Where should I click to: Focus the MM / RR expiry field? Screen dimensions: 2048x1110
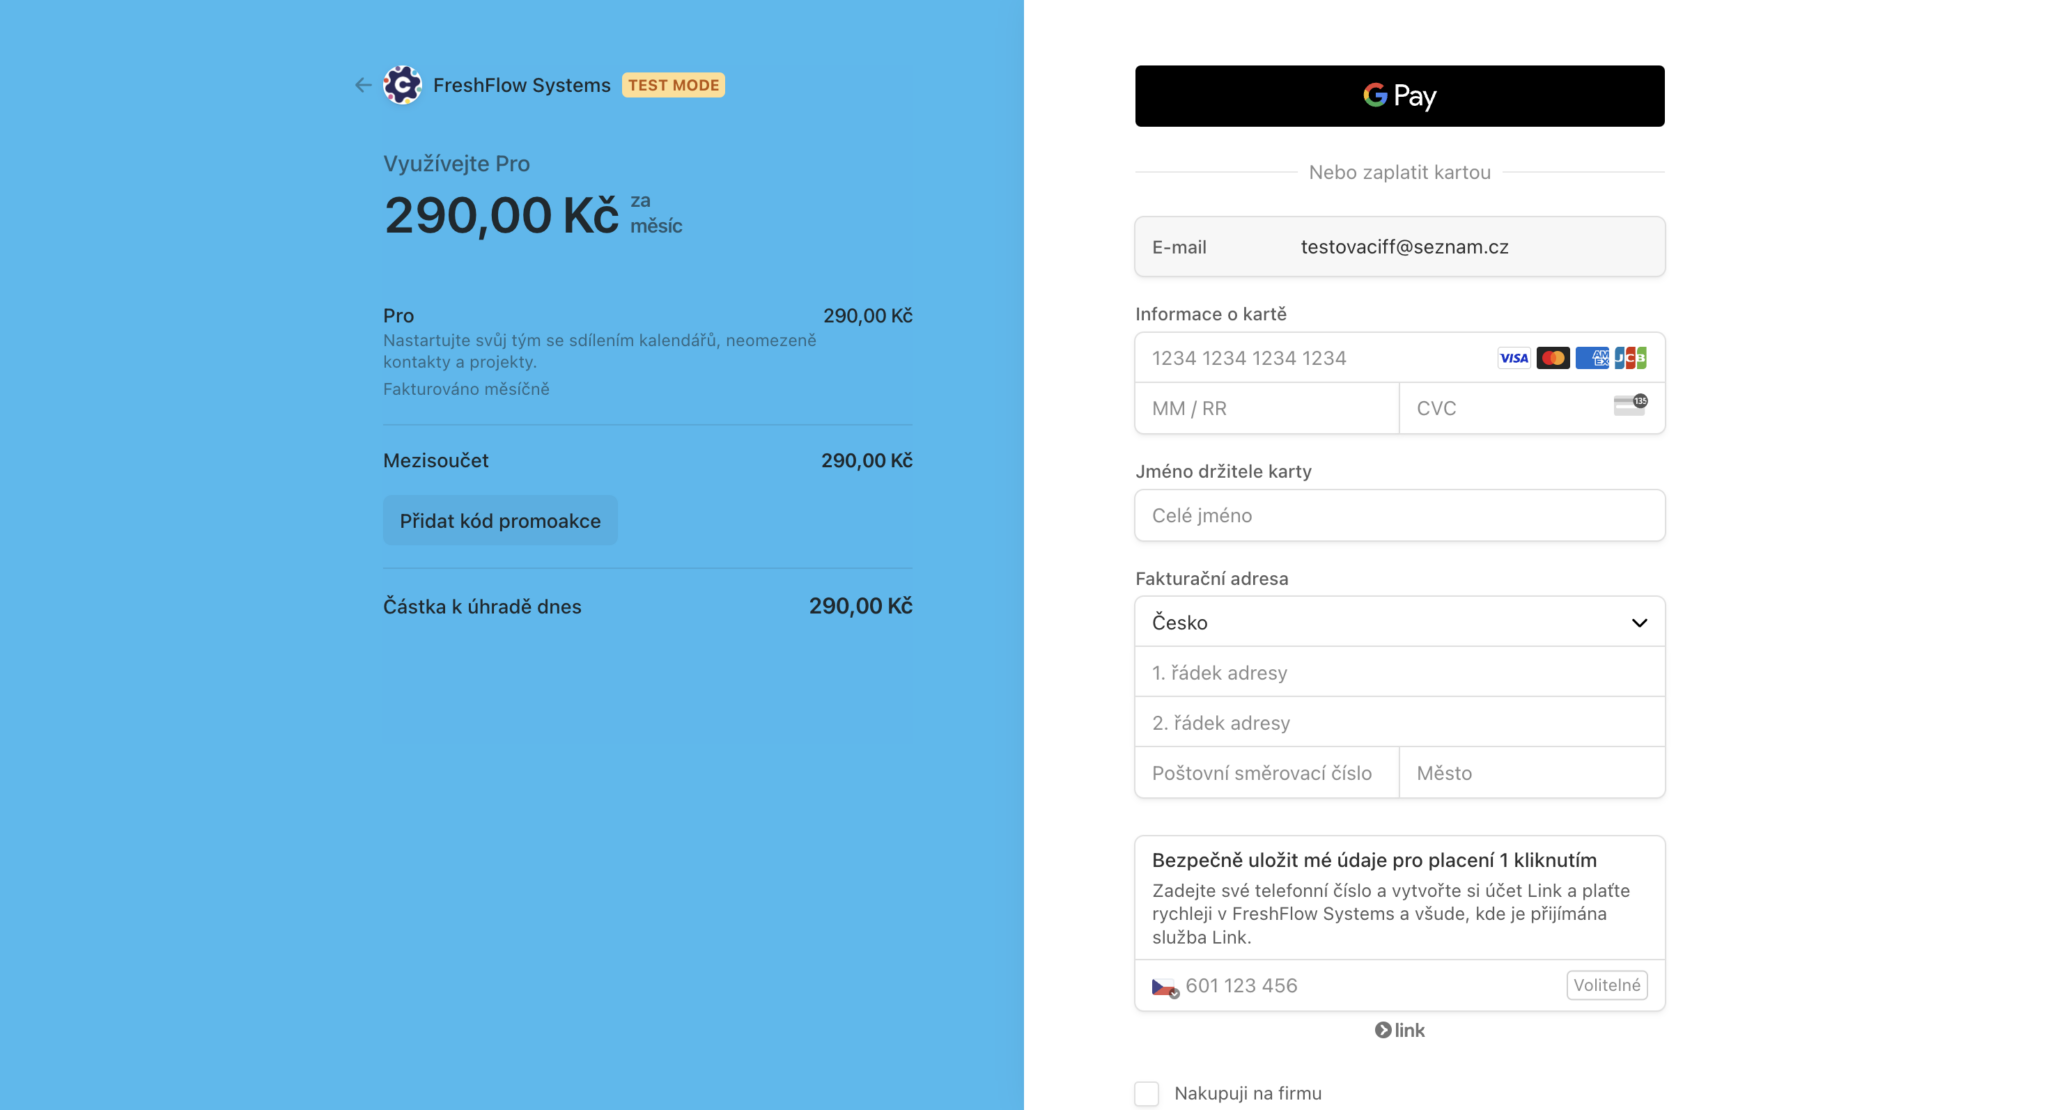pos(1265,409)
